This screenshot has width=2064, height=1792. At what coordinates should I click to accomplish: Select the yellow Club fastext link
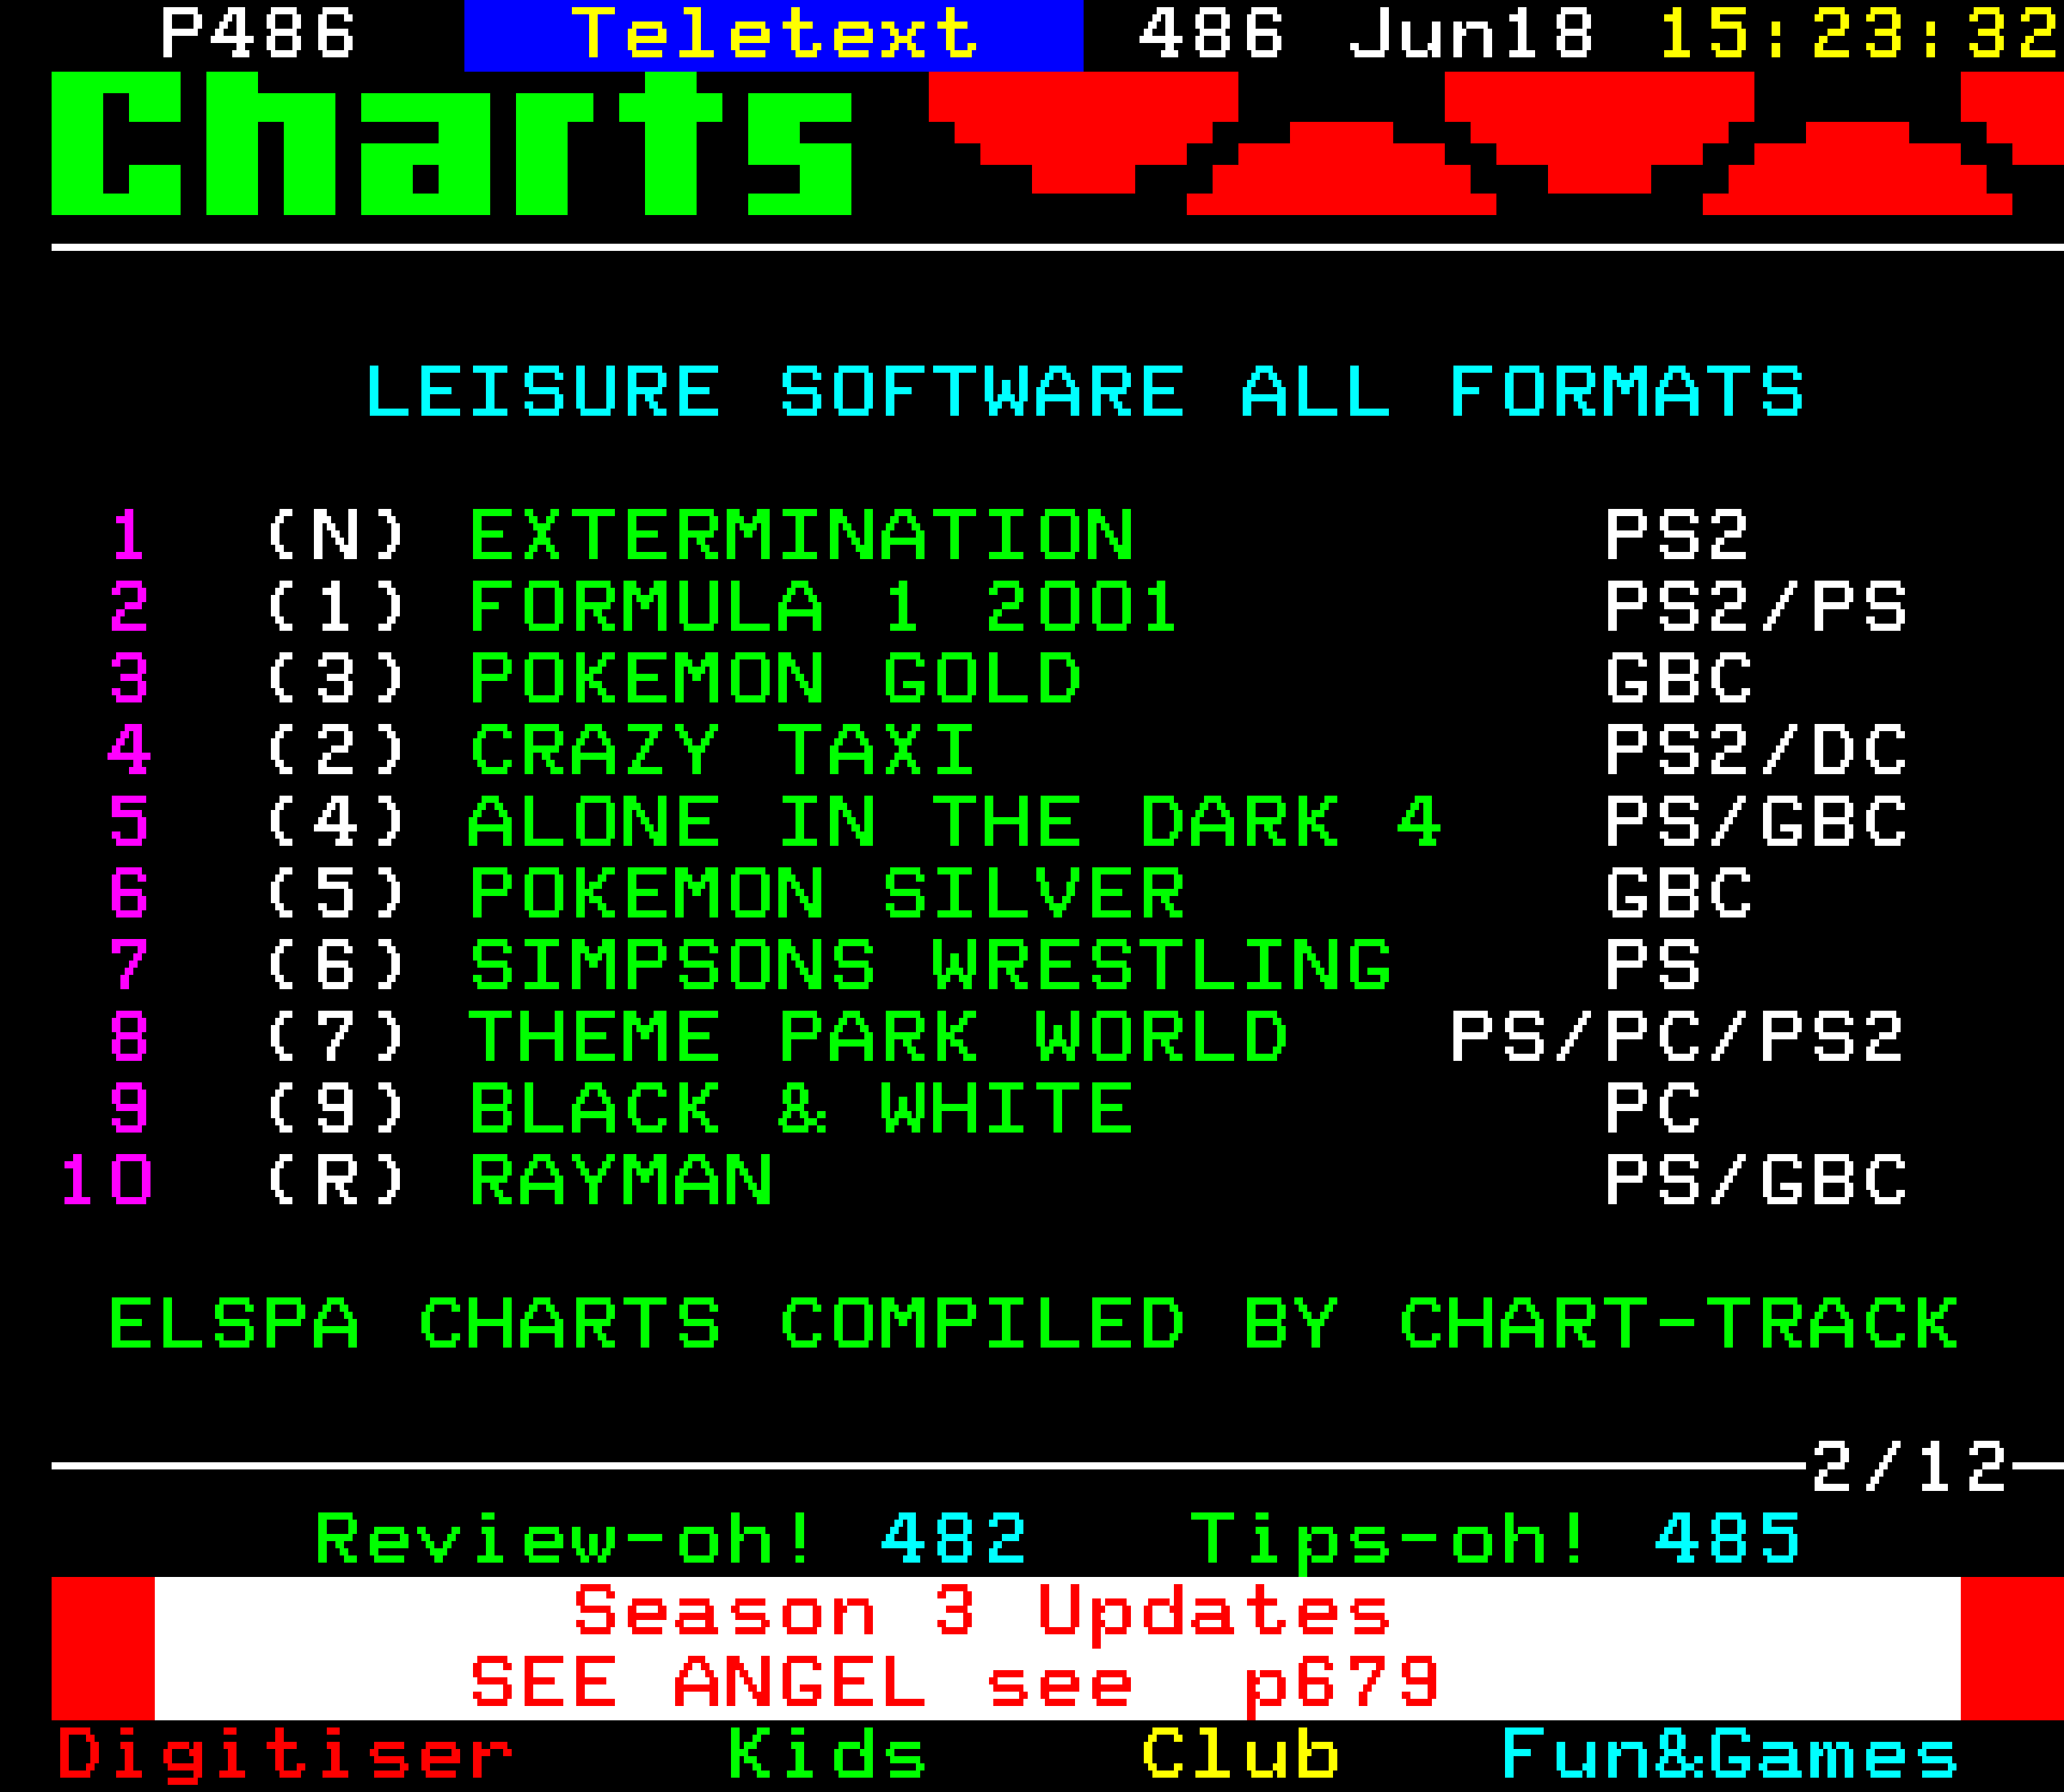click(1240, 1753)
